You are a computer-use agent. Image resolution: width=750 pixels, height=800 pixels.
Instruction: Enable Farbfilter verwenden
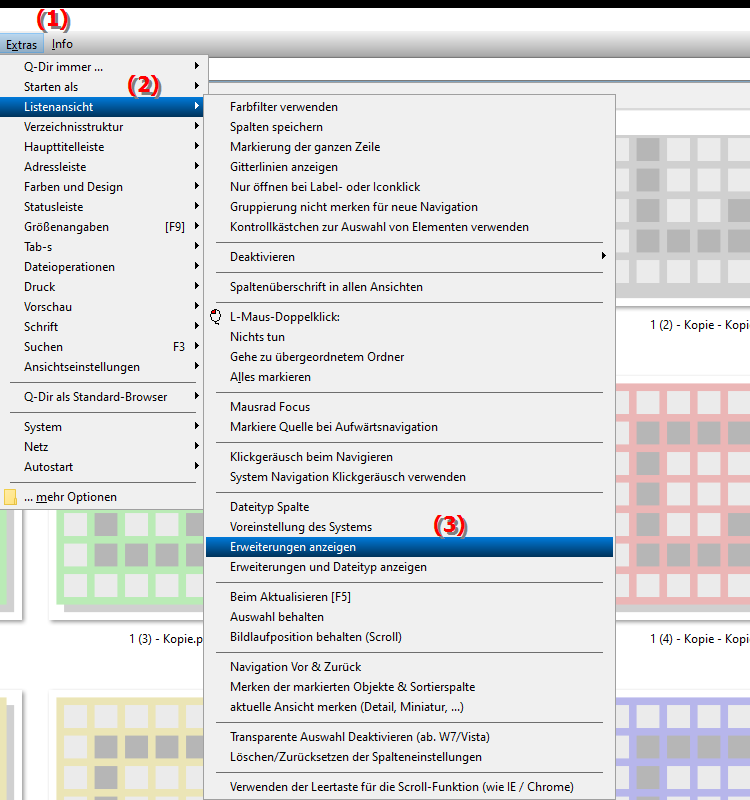pyautogui.click(x=283, y=107)
